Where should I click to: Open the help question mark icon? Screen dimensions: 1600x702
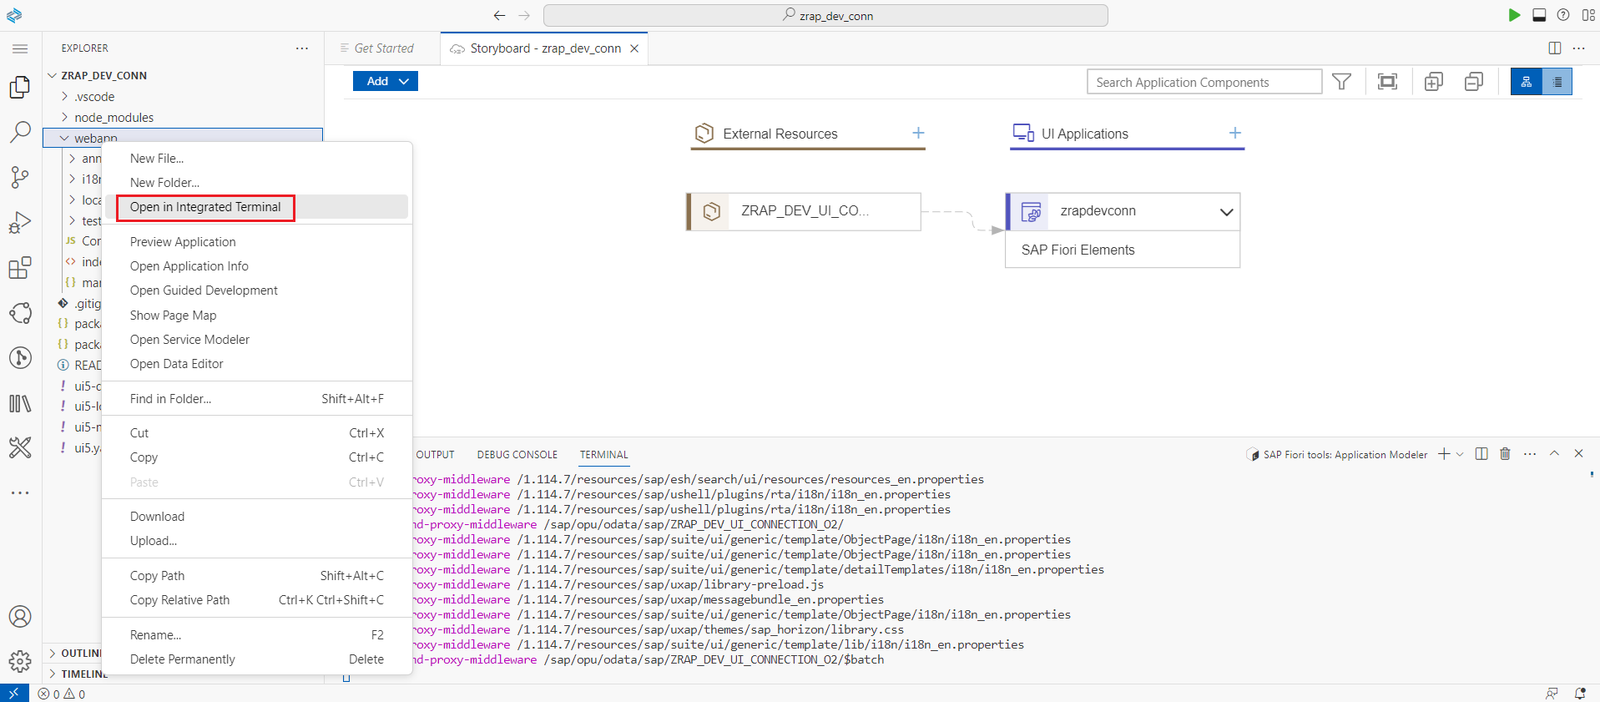(x=1563, y=15)
